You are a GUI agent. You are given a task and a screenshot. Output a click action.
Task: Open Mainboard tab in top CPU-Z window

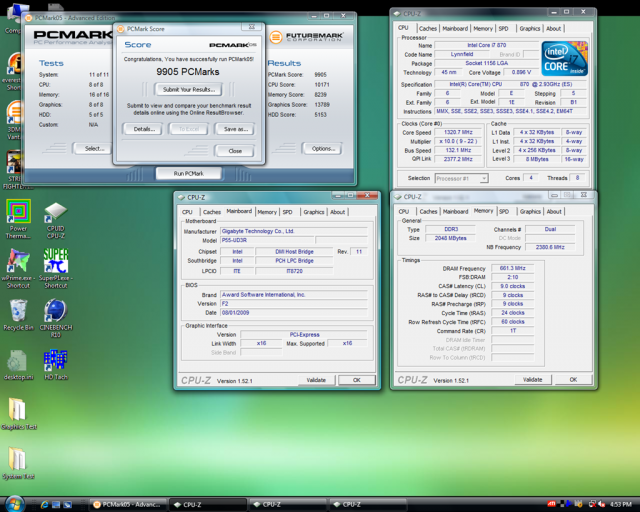pyautogui.click(x=455, y=29)
